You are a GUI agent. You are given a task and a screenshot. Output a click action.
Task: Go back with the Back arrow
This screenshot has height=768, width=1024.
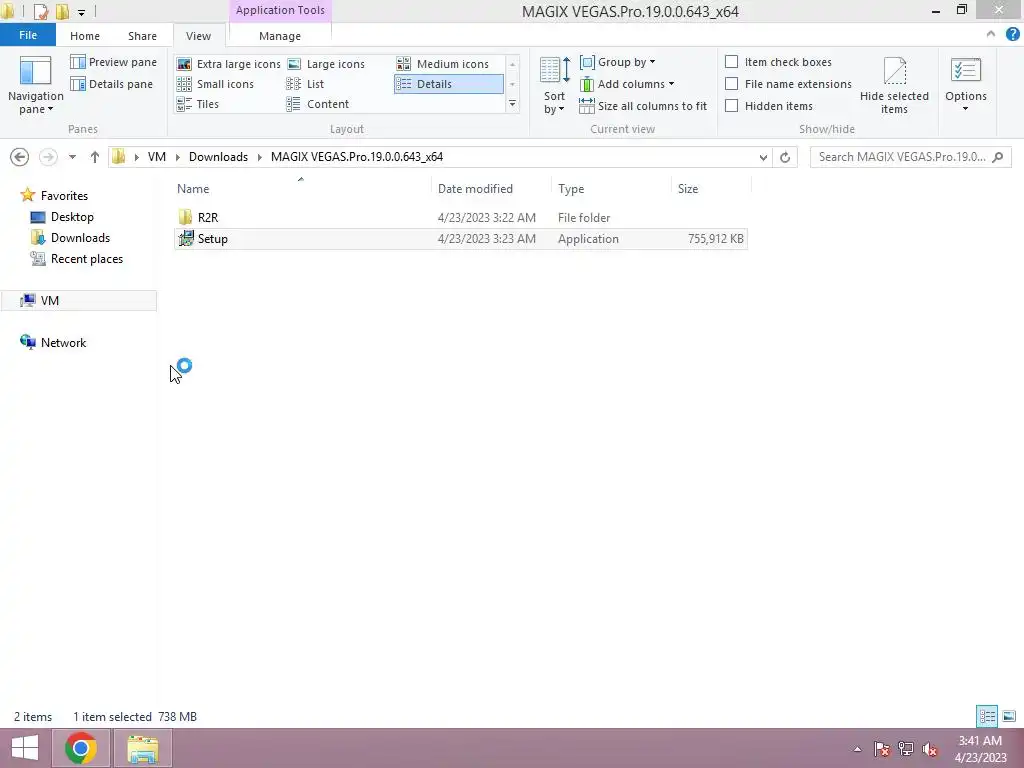(x=20, y=157)
